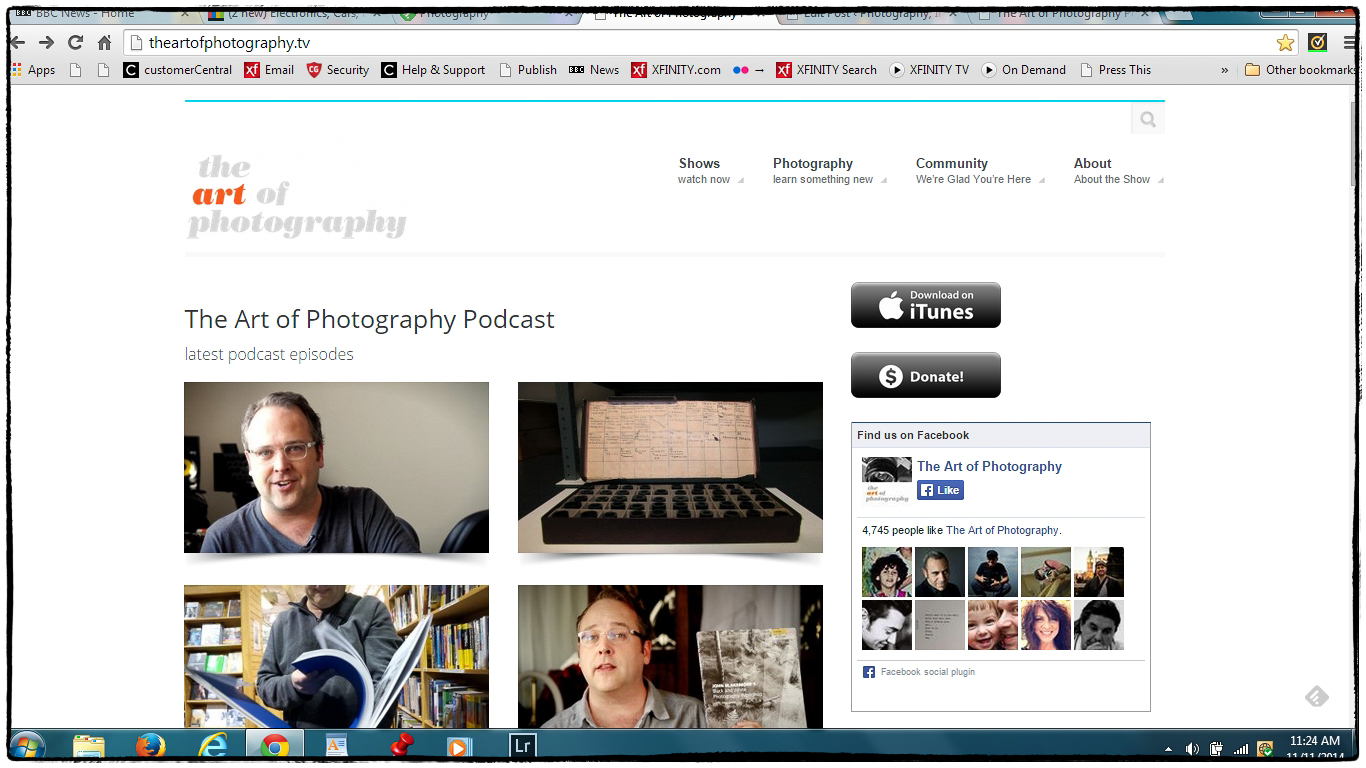Open the lens case podcast episode thumbnail

click(670, 467)
